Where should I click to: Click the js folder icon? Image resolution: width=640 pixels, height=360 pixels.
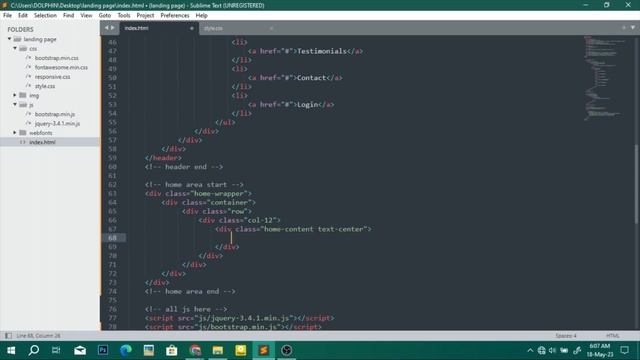[x=23, y=104]
